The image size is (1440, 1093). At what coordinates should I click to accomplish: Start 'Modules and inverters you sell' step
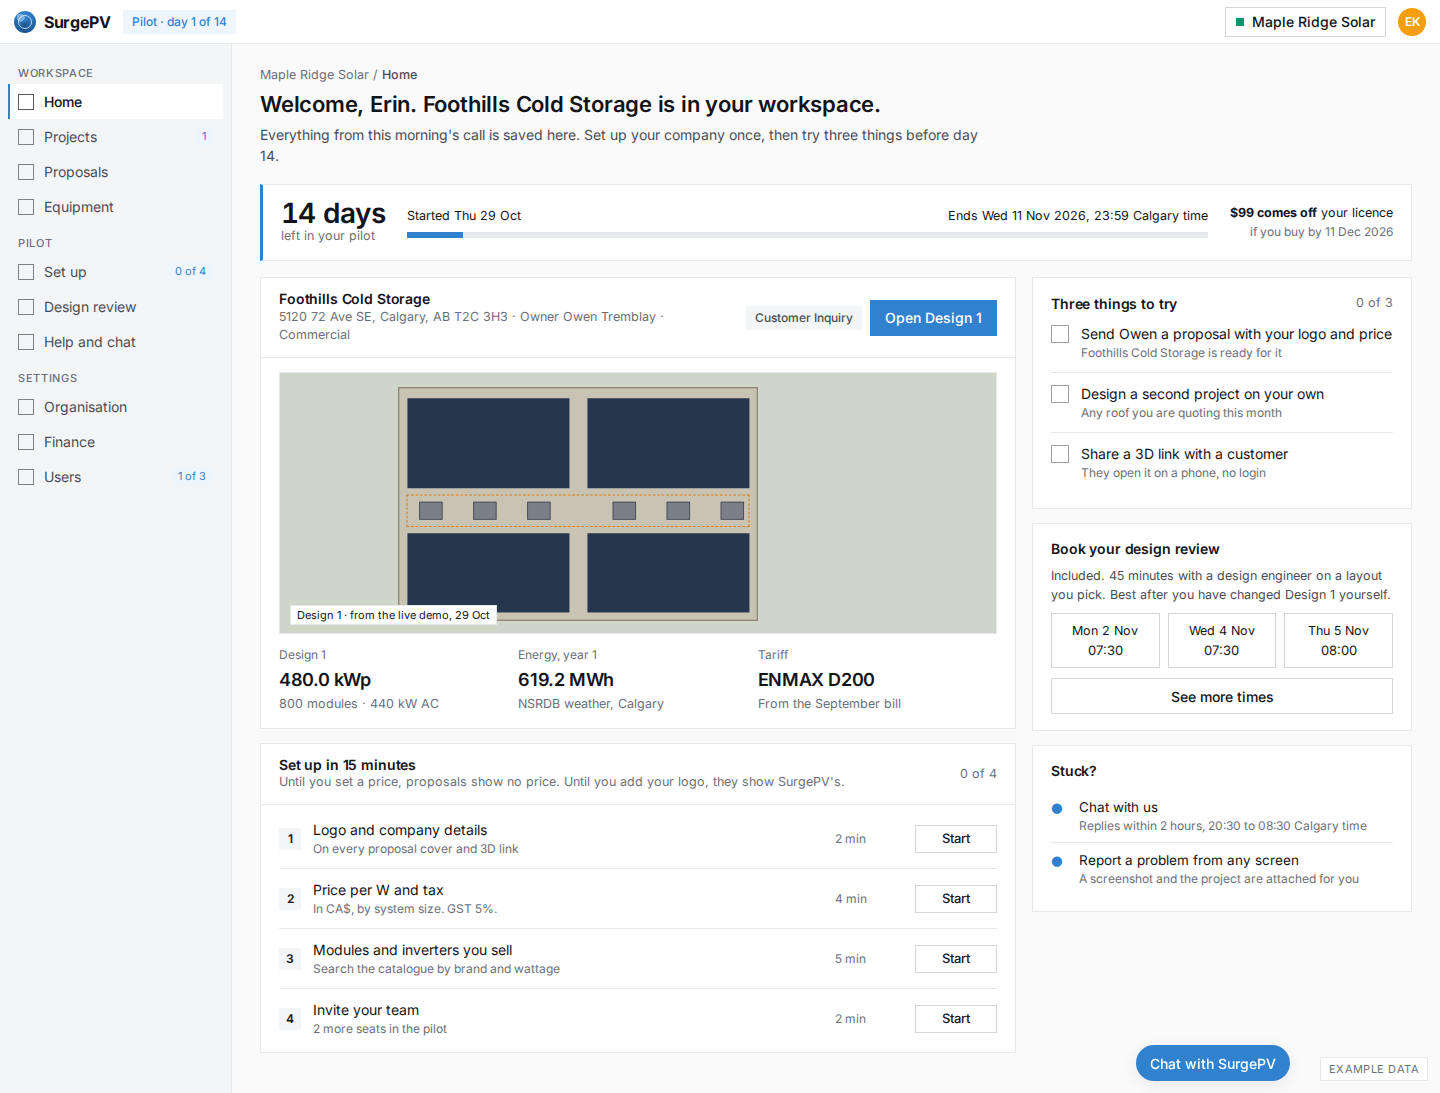pyautogui.click(x=956, y=959)
